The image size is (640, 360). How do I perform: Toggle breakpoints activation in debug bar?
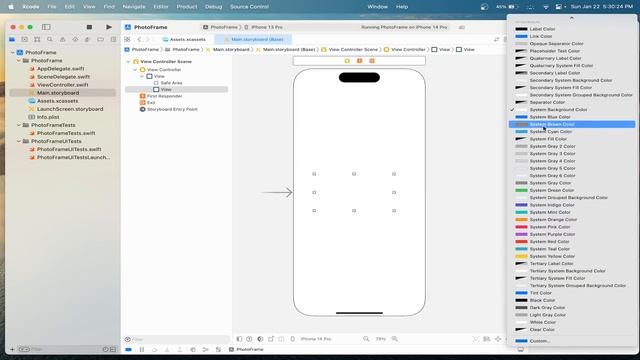(129, 349)
